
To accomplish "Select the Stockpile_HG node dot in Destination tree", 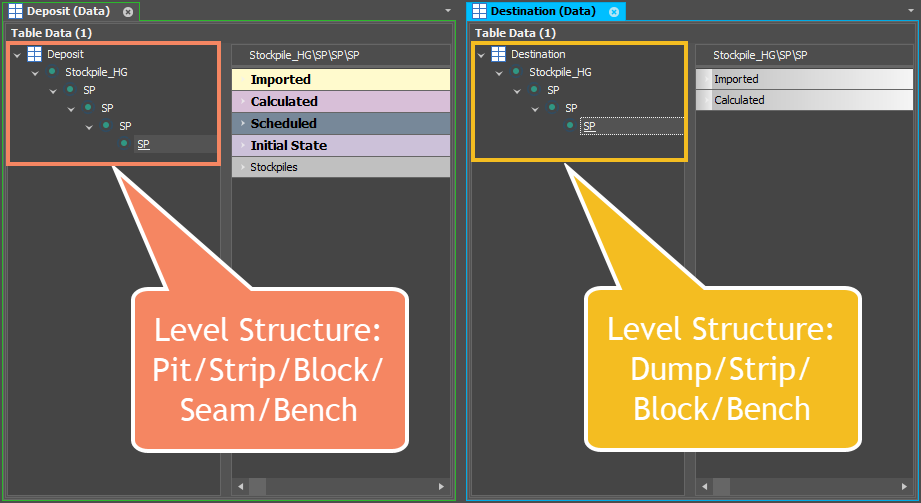I will [x=516, y=72].
